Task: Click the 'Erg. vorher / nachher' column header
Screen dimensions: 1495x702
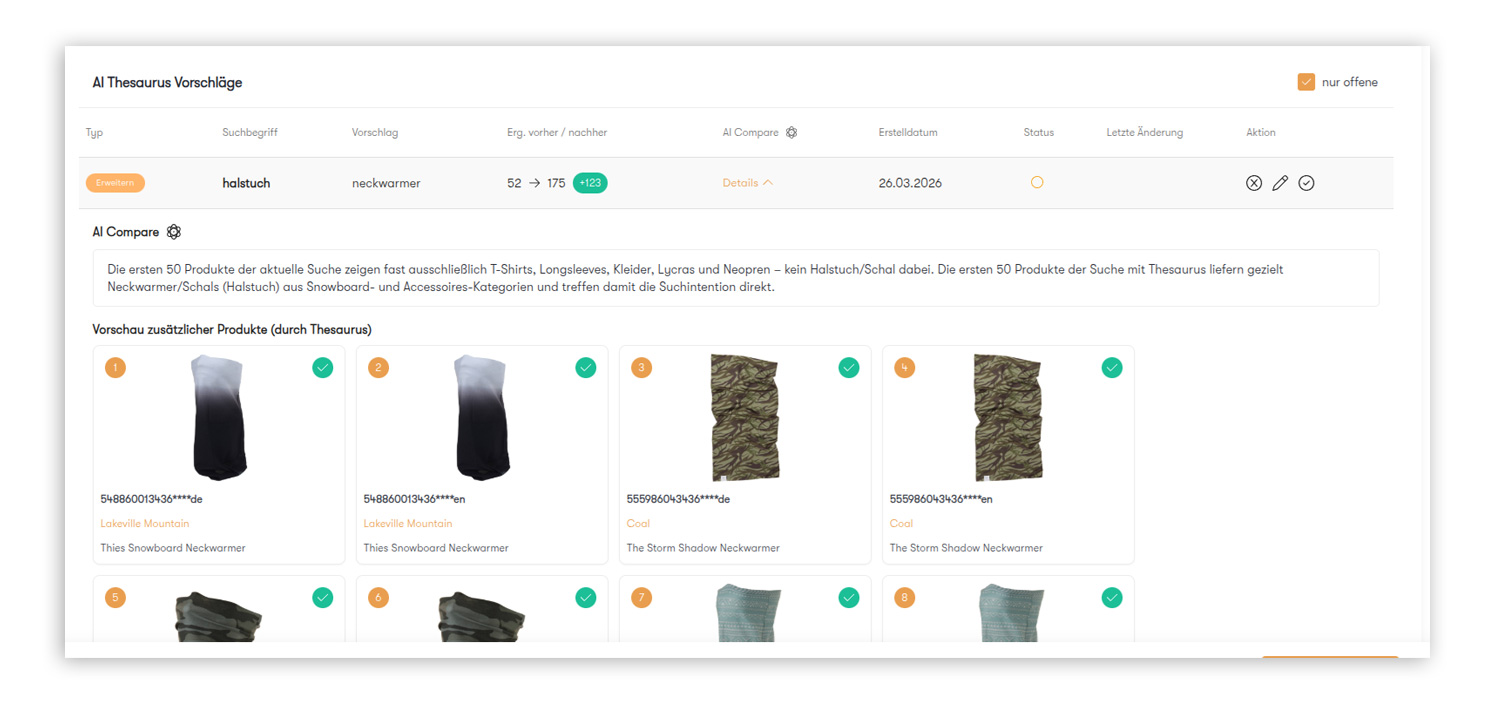Action: [557, 132]
